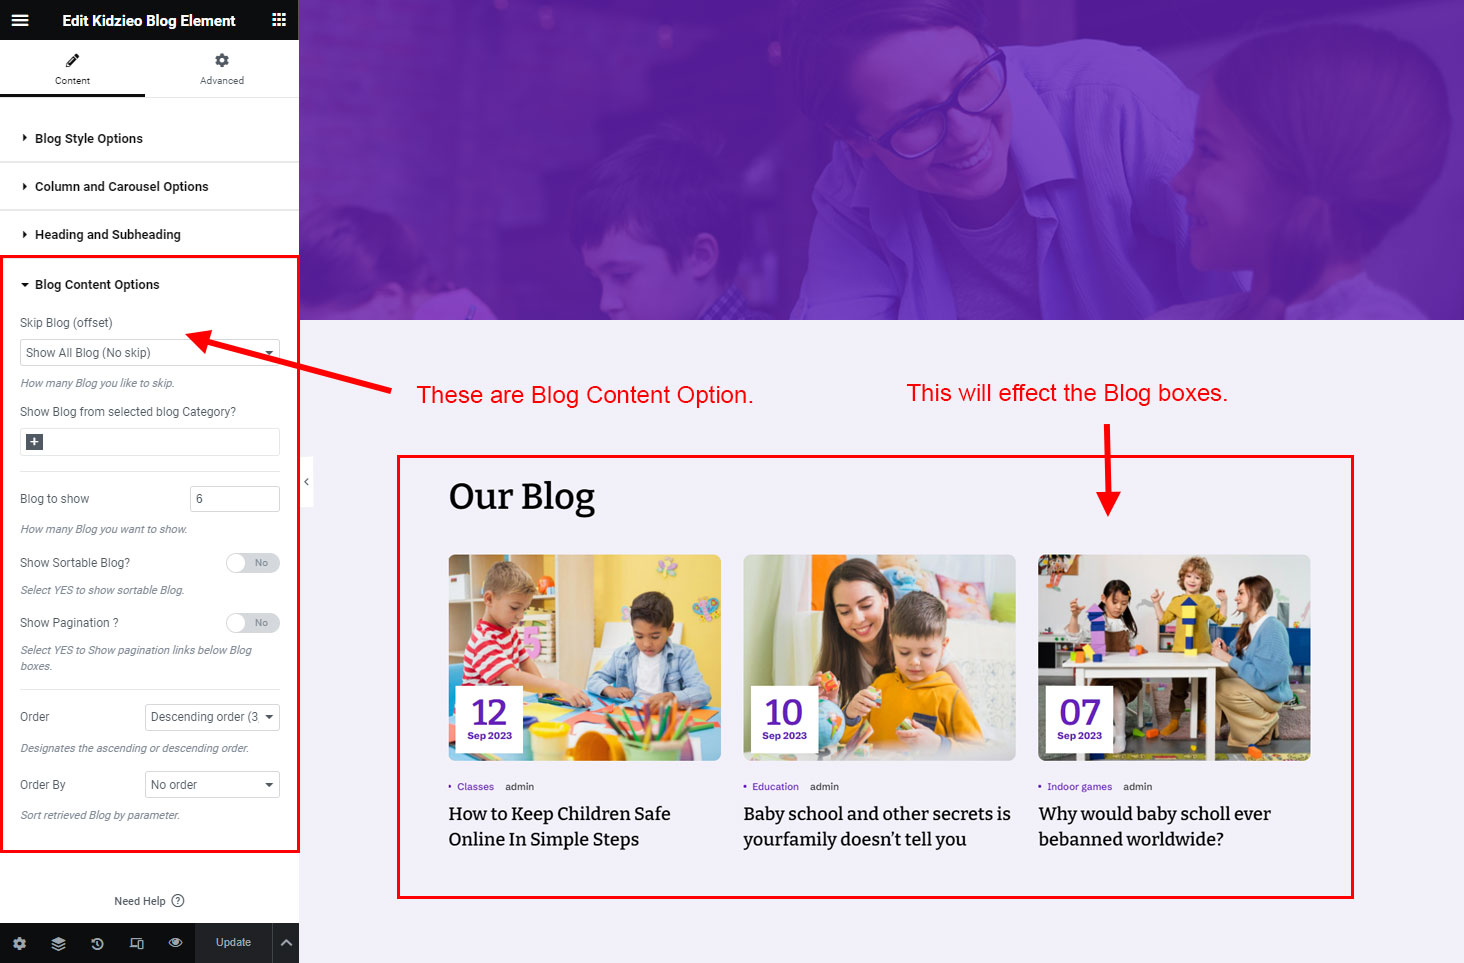Open the widgets grid icon
The height and width of the screenshot is (963, 1464).
tap(279, 20)
